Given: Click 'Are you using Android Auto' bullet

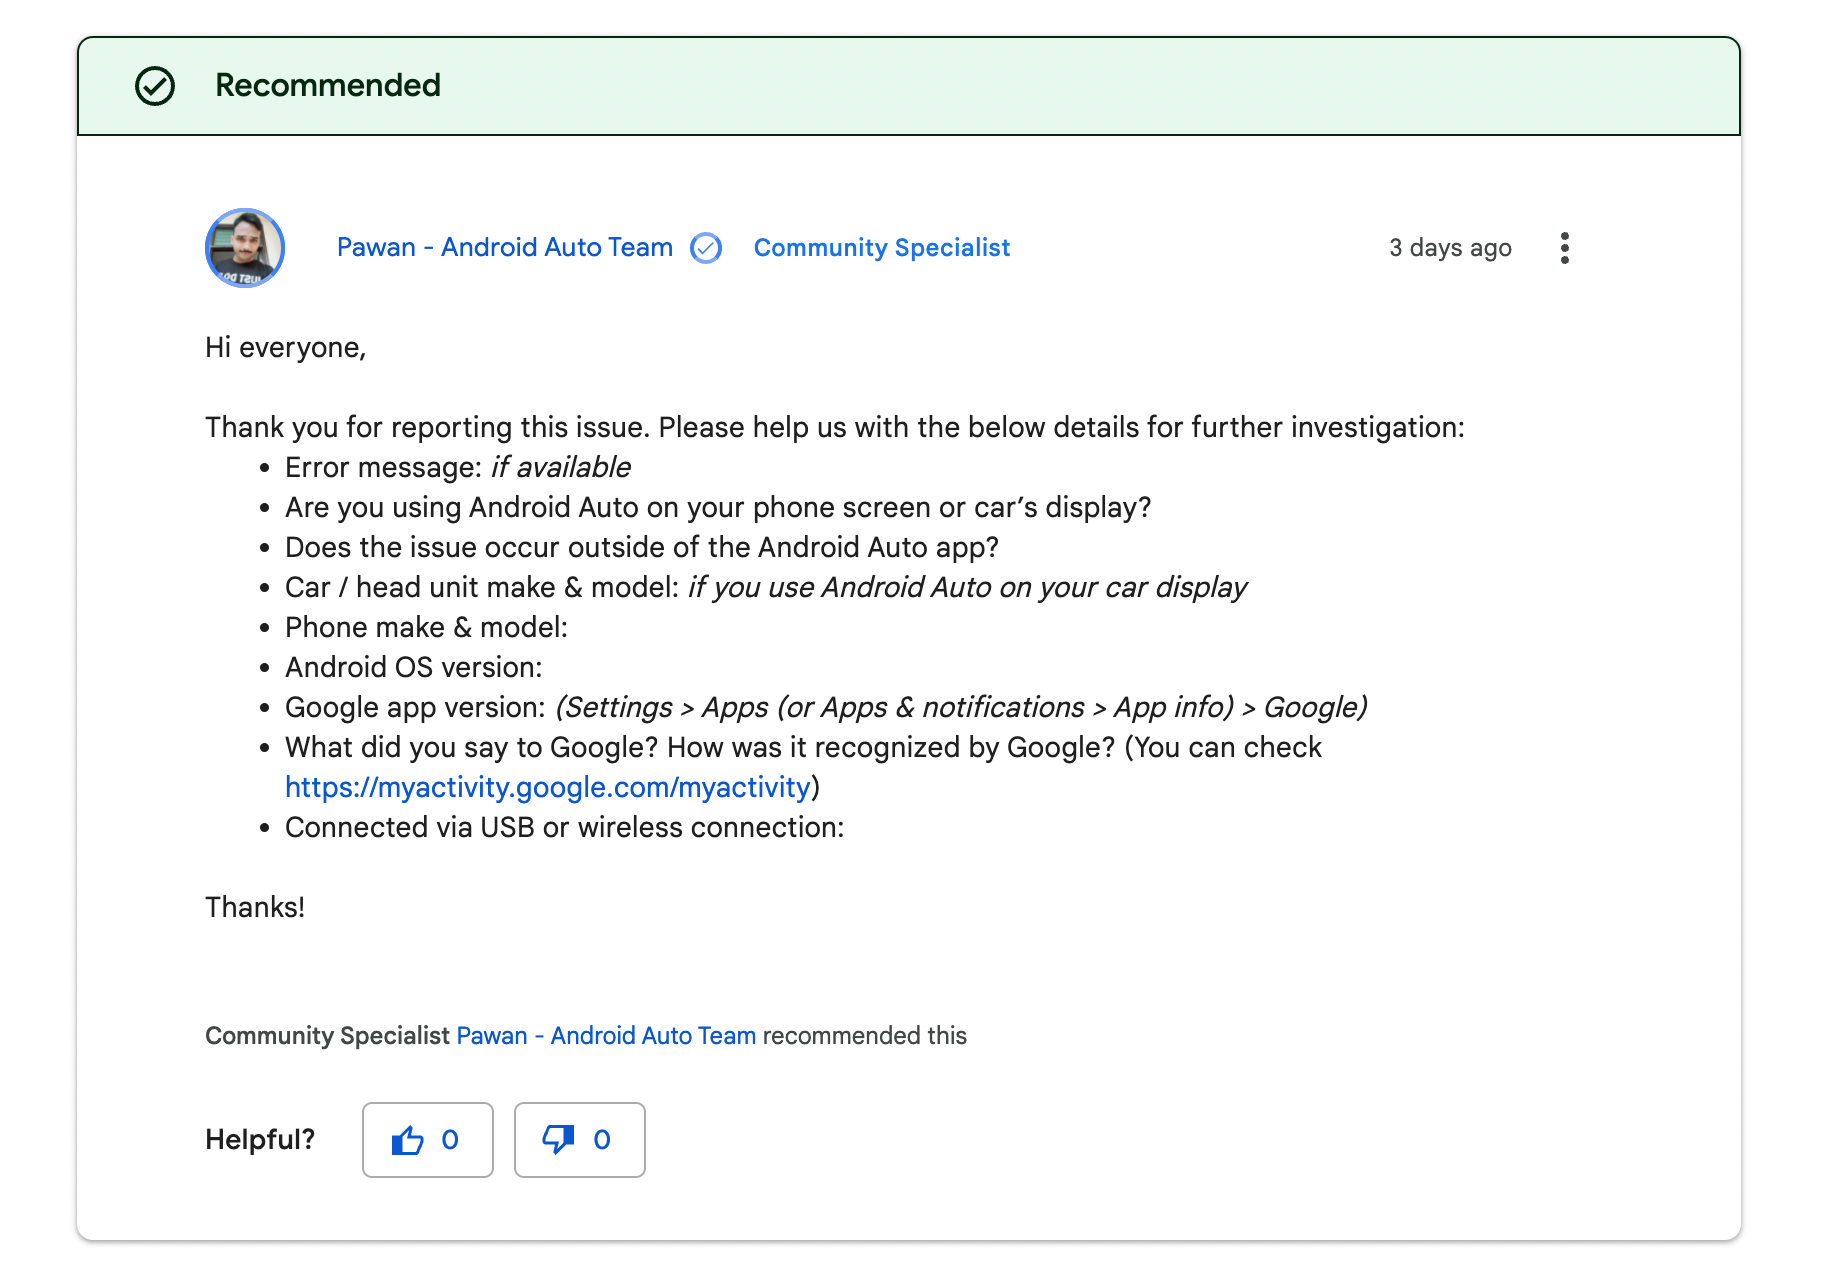Looking at the screenshot, I should pyautogui.click(x=718, y=507).
